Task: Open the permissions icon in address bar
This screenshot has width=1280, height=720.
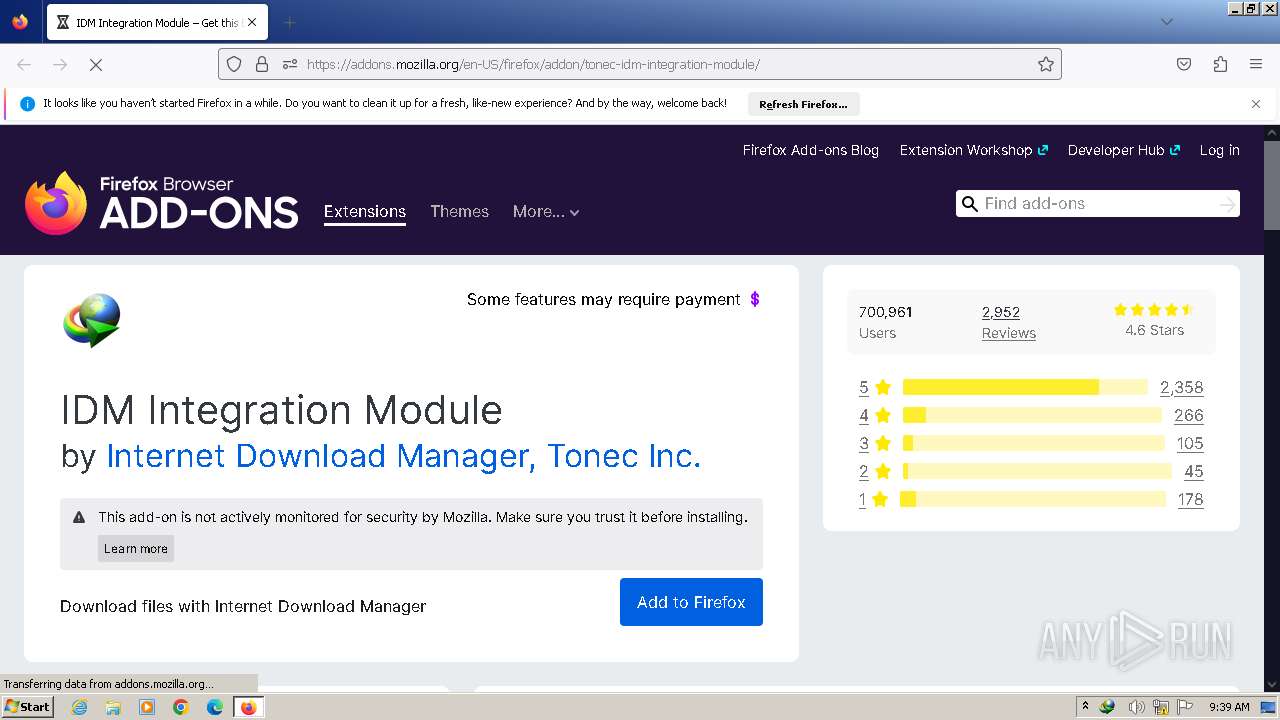Action: tap(290, 64)
